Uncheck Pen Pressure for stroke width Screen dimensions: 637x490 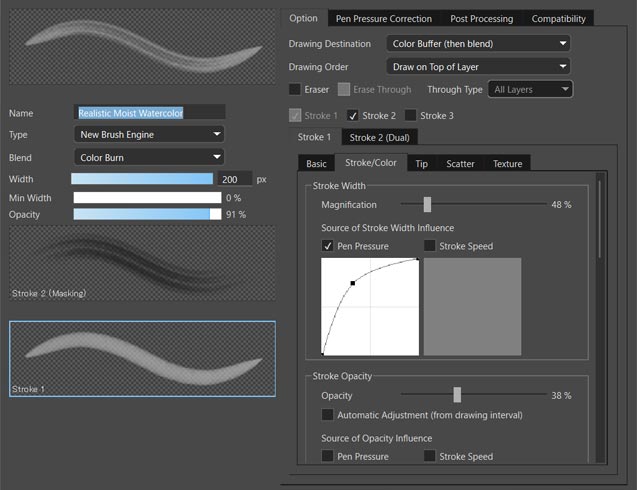(328, 246)
